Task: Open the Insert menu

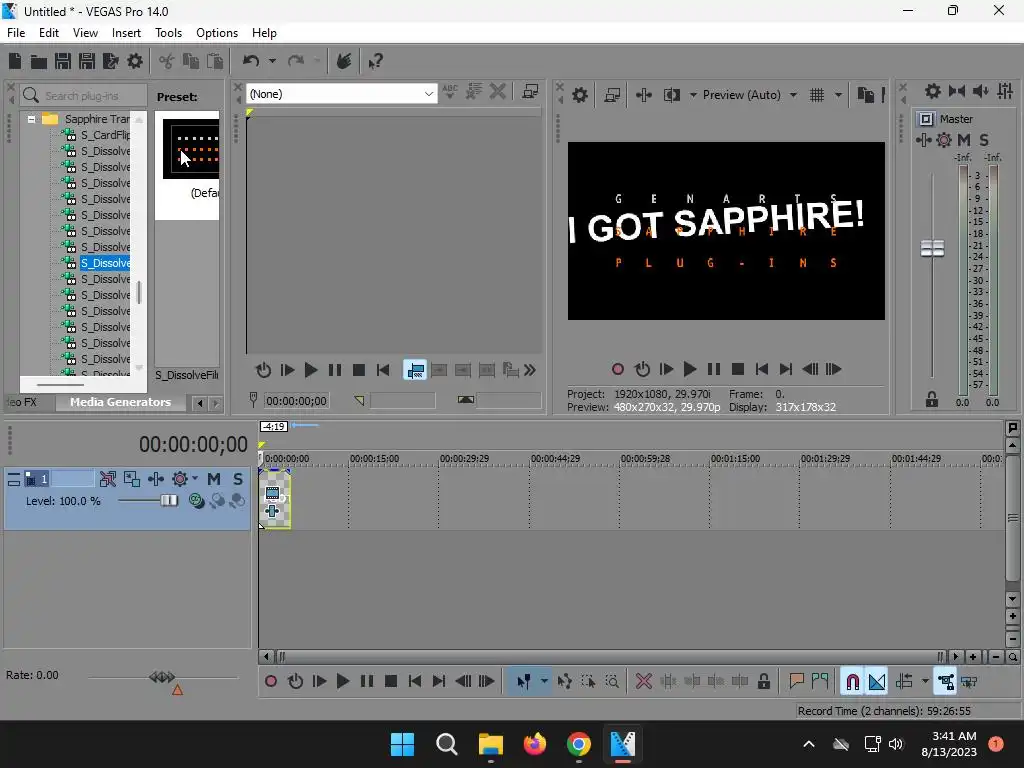Action: [x=126, y=33]
